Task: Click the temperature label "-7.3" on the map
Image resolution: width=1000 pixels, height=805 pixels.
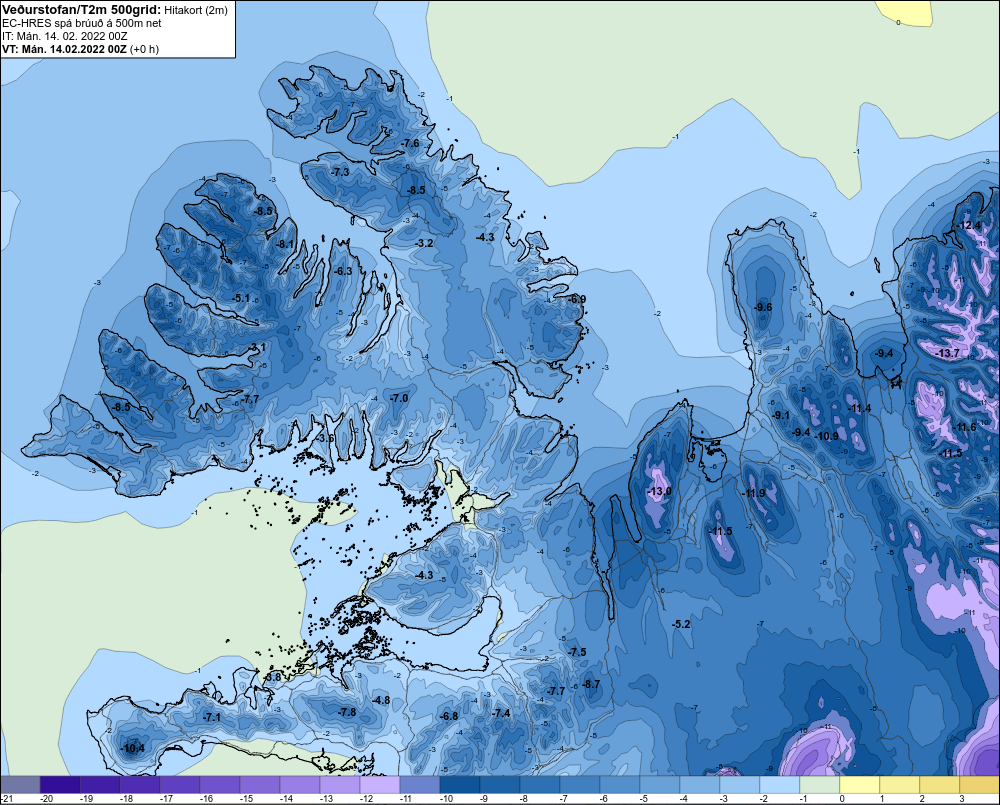Action: (x=340, y=172)
